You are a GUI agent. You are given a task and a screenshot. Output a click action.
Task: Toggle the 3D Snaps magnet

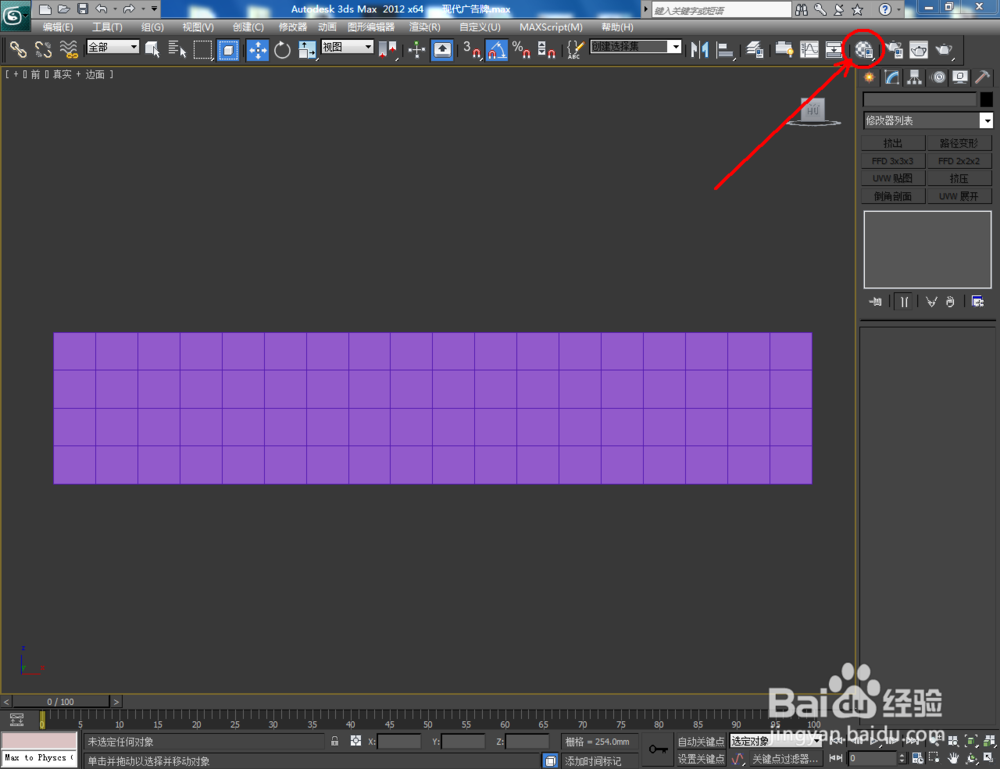[472, 50]
